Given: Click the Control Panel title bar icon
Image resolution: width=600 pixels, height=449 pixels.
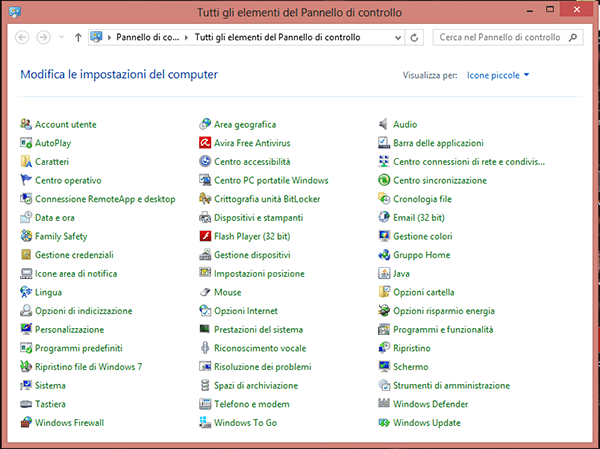Looking at the screenshot, I should tap(15, 11).
